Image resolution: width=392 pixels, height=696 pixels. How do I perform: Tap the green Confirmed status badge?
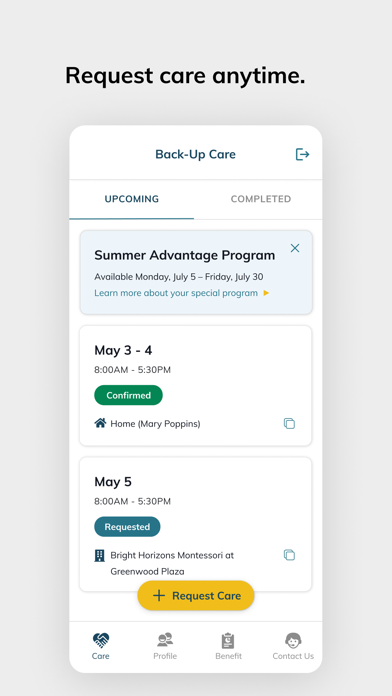click(128, 395)
